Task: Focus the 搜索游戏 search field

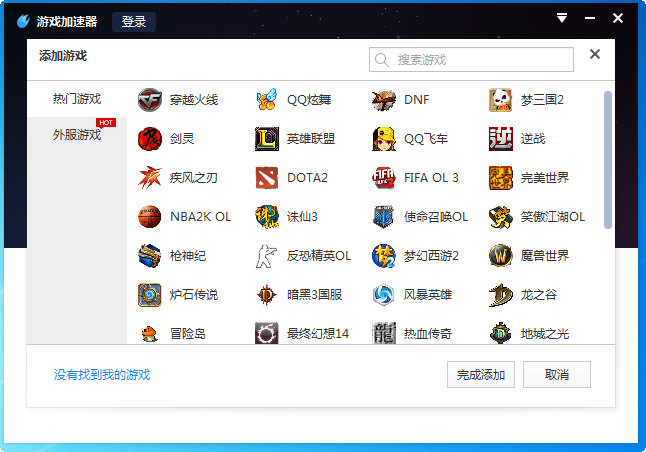Action: click(x=471, y=60)
